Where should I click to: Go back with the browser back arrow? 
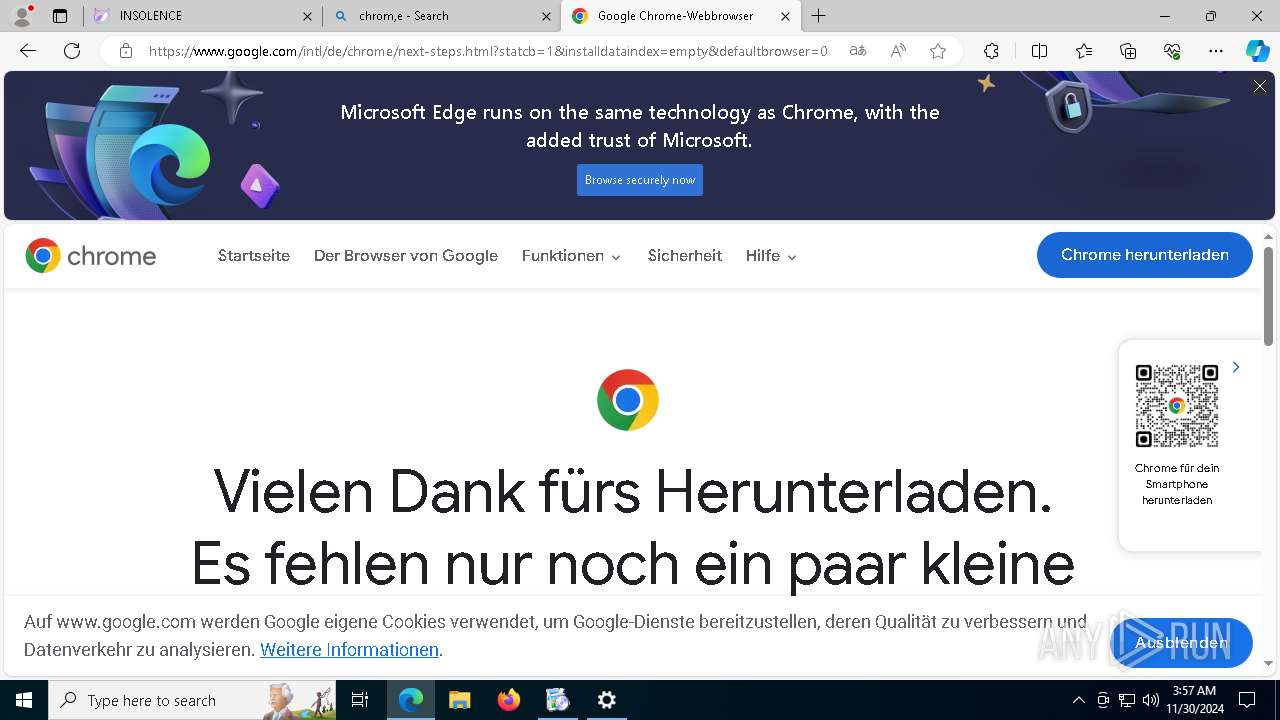pos(28,51)
